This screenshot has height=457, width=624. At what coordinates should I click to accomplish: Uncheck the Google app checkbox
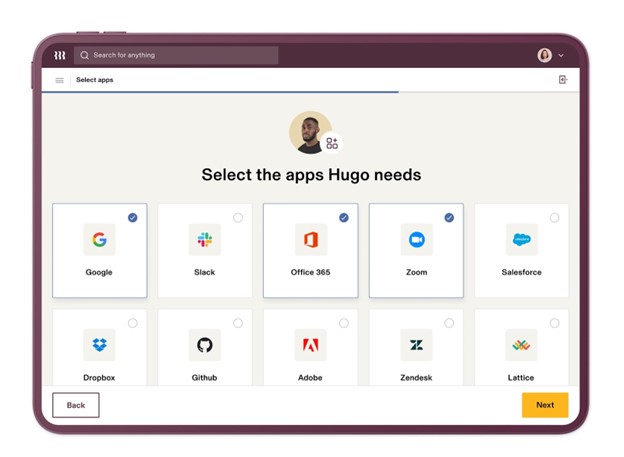tap(133, 218)
